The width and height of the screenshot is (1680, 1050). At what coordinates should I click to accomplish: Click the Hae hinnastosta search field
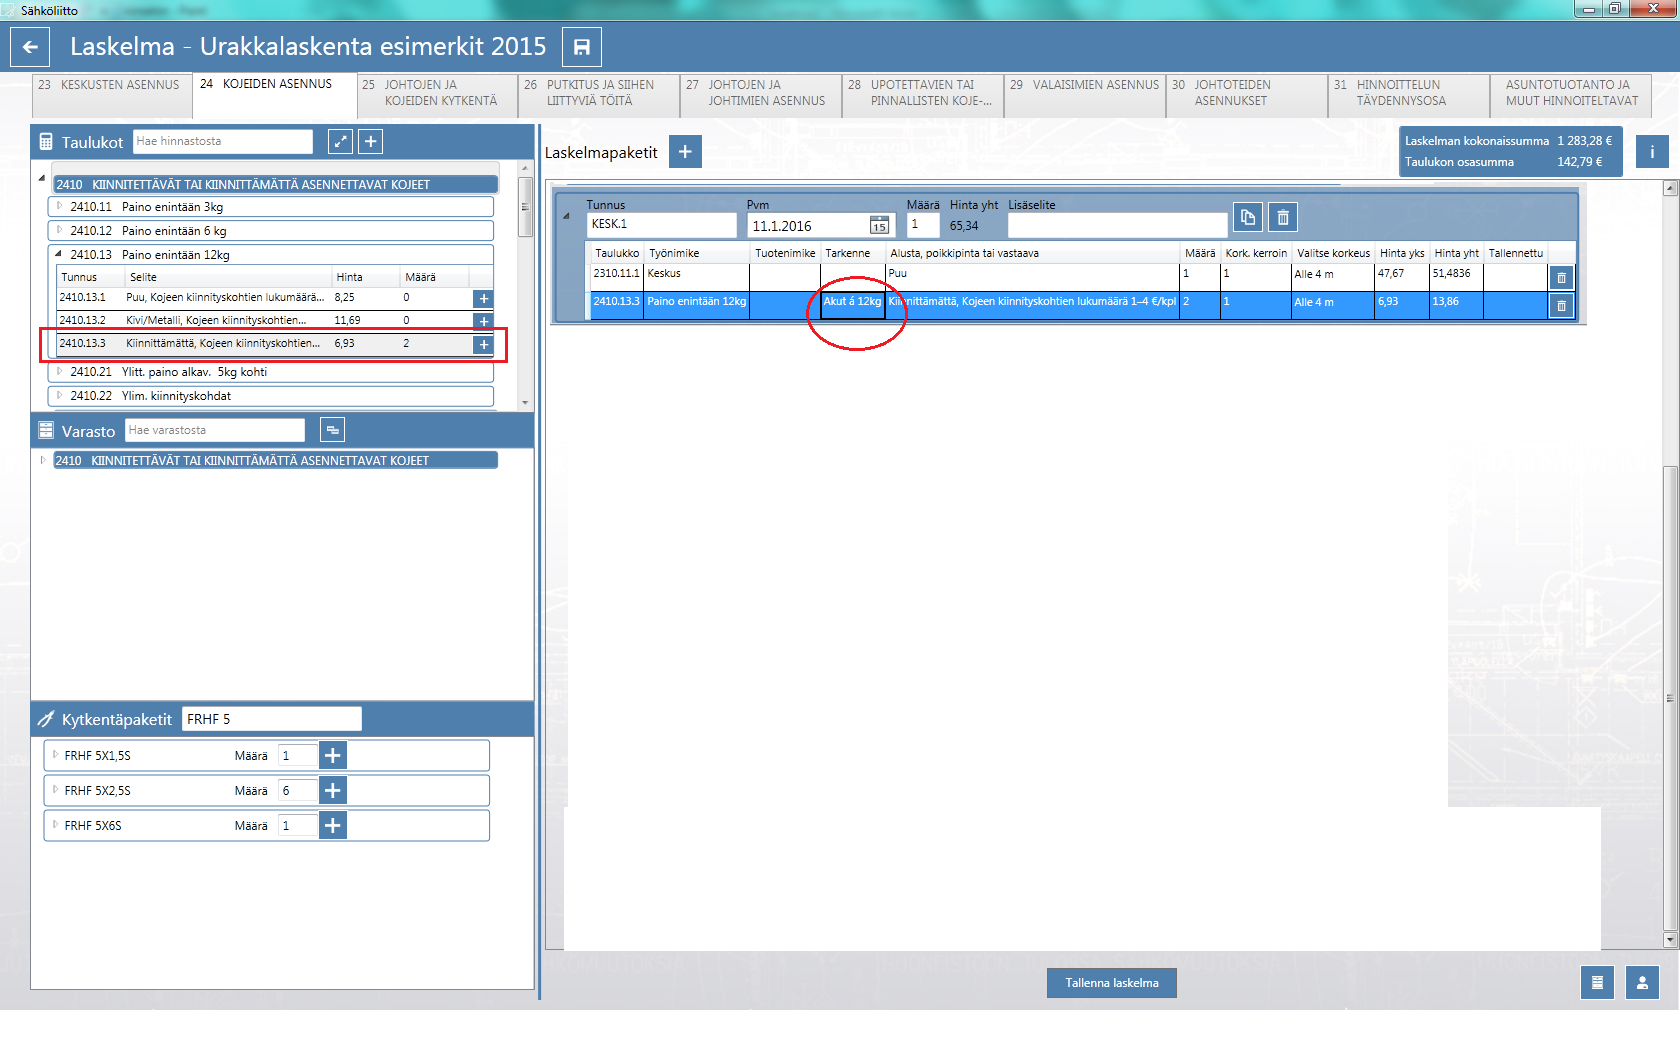[223, 142]
